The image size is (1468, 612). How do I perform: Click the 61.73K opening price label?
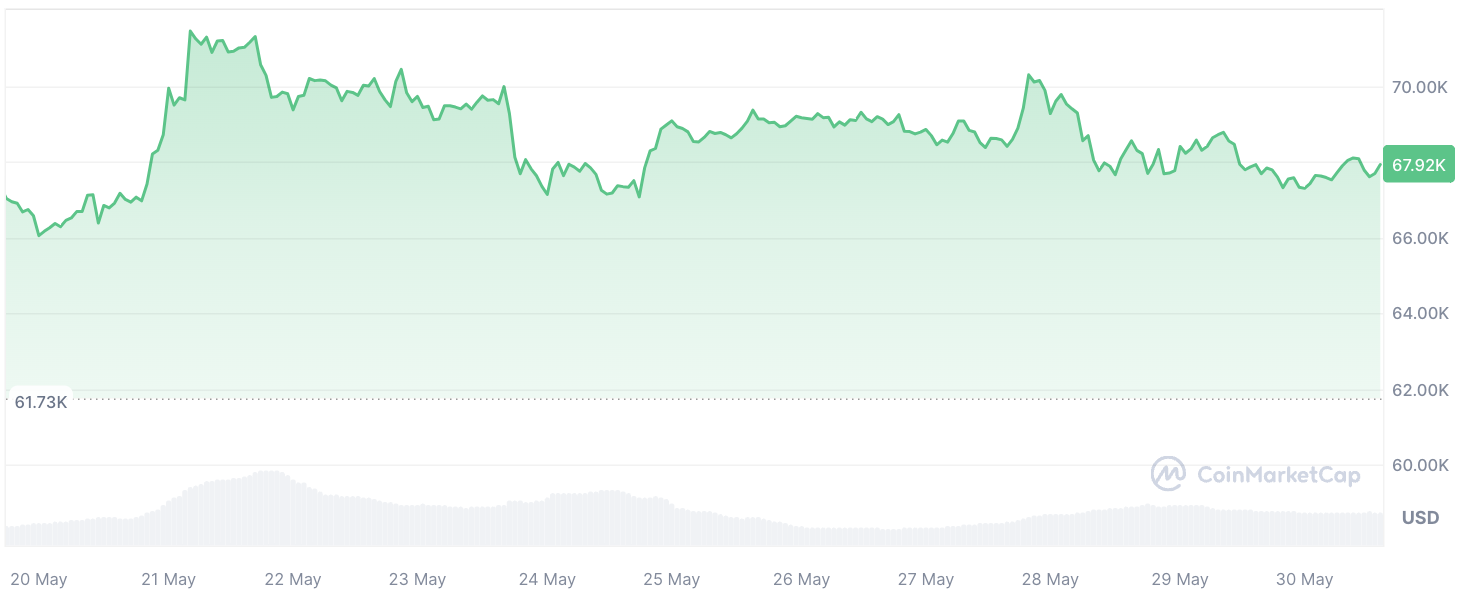coord(41,402)
